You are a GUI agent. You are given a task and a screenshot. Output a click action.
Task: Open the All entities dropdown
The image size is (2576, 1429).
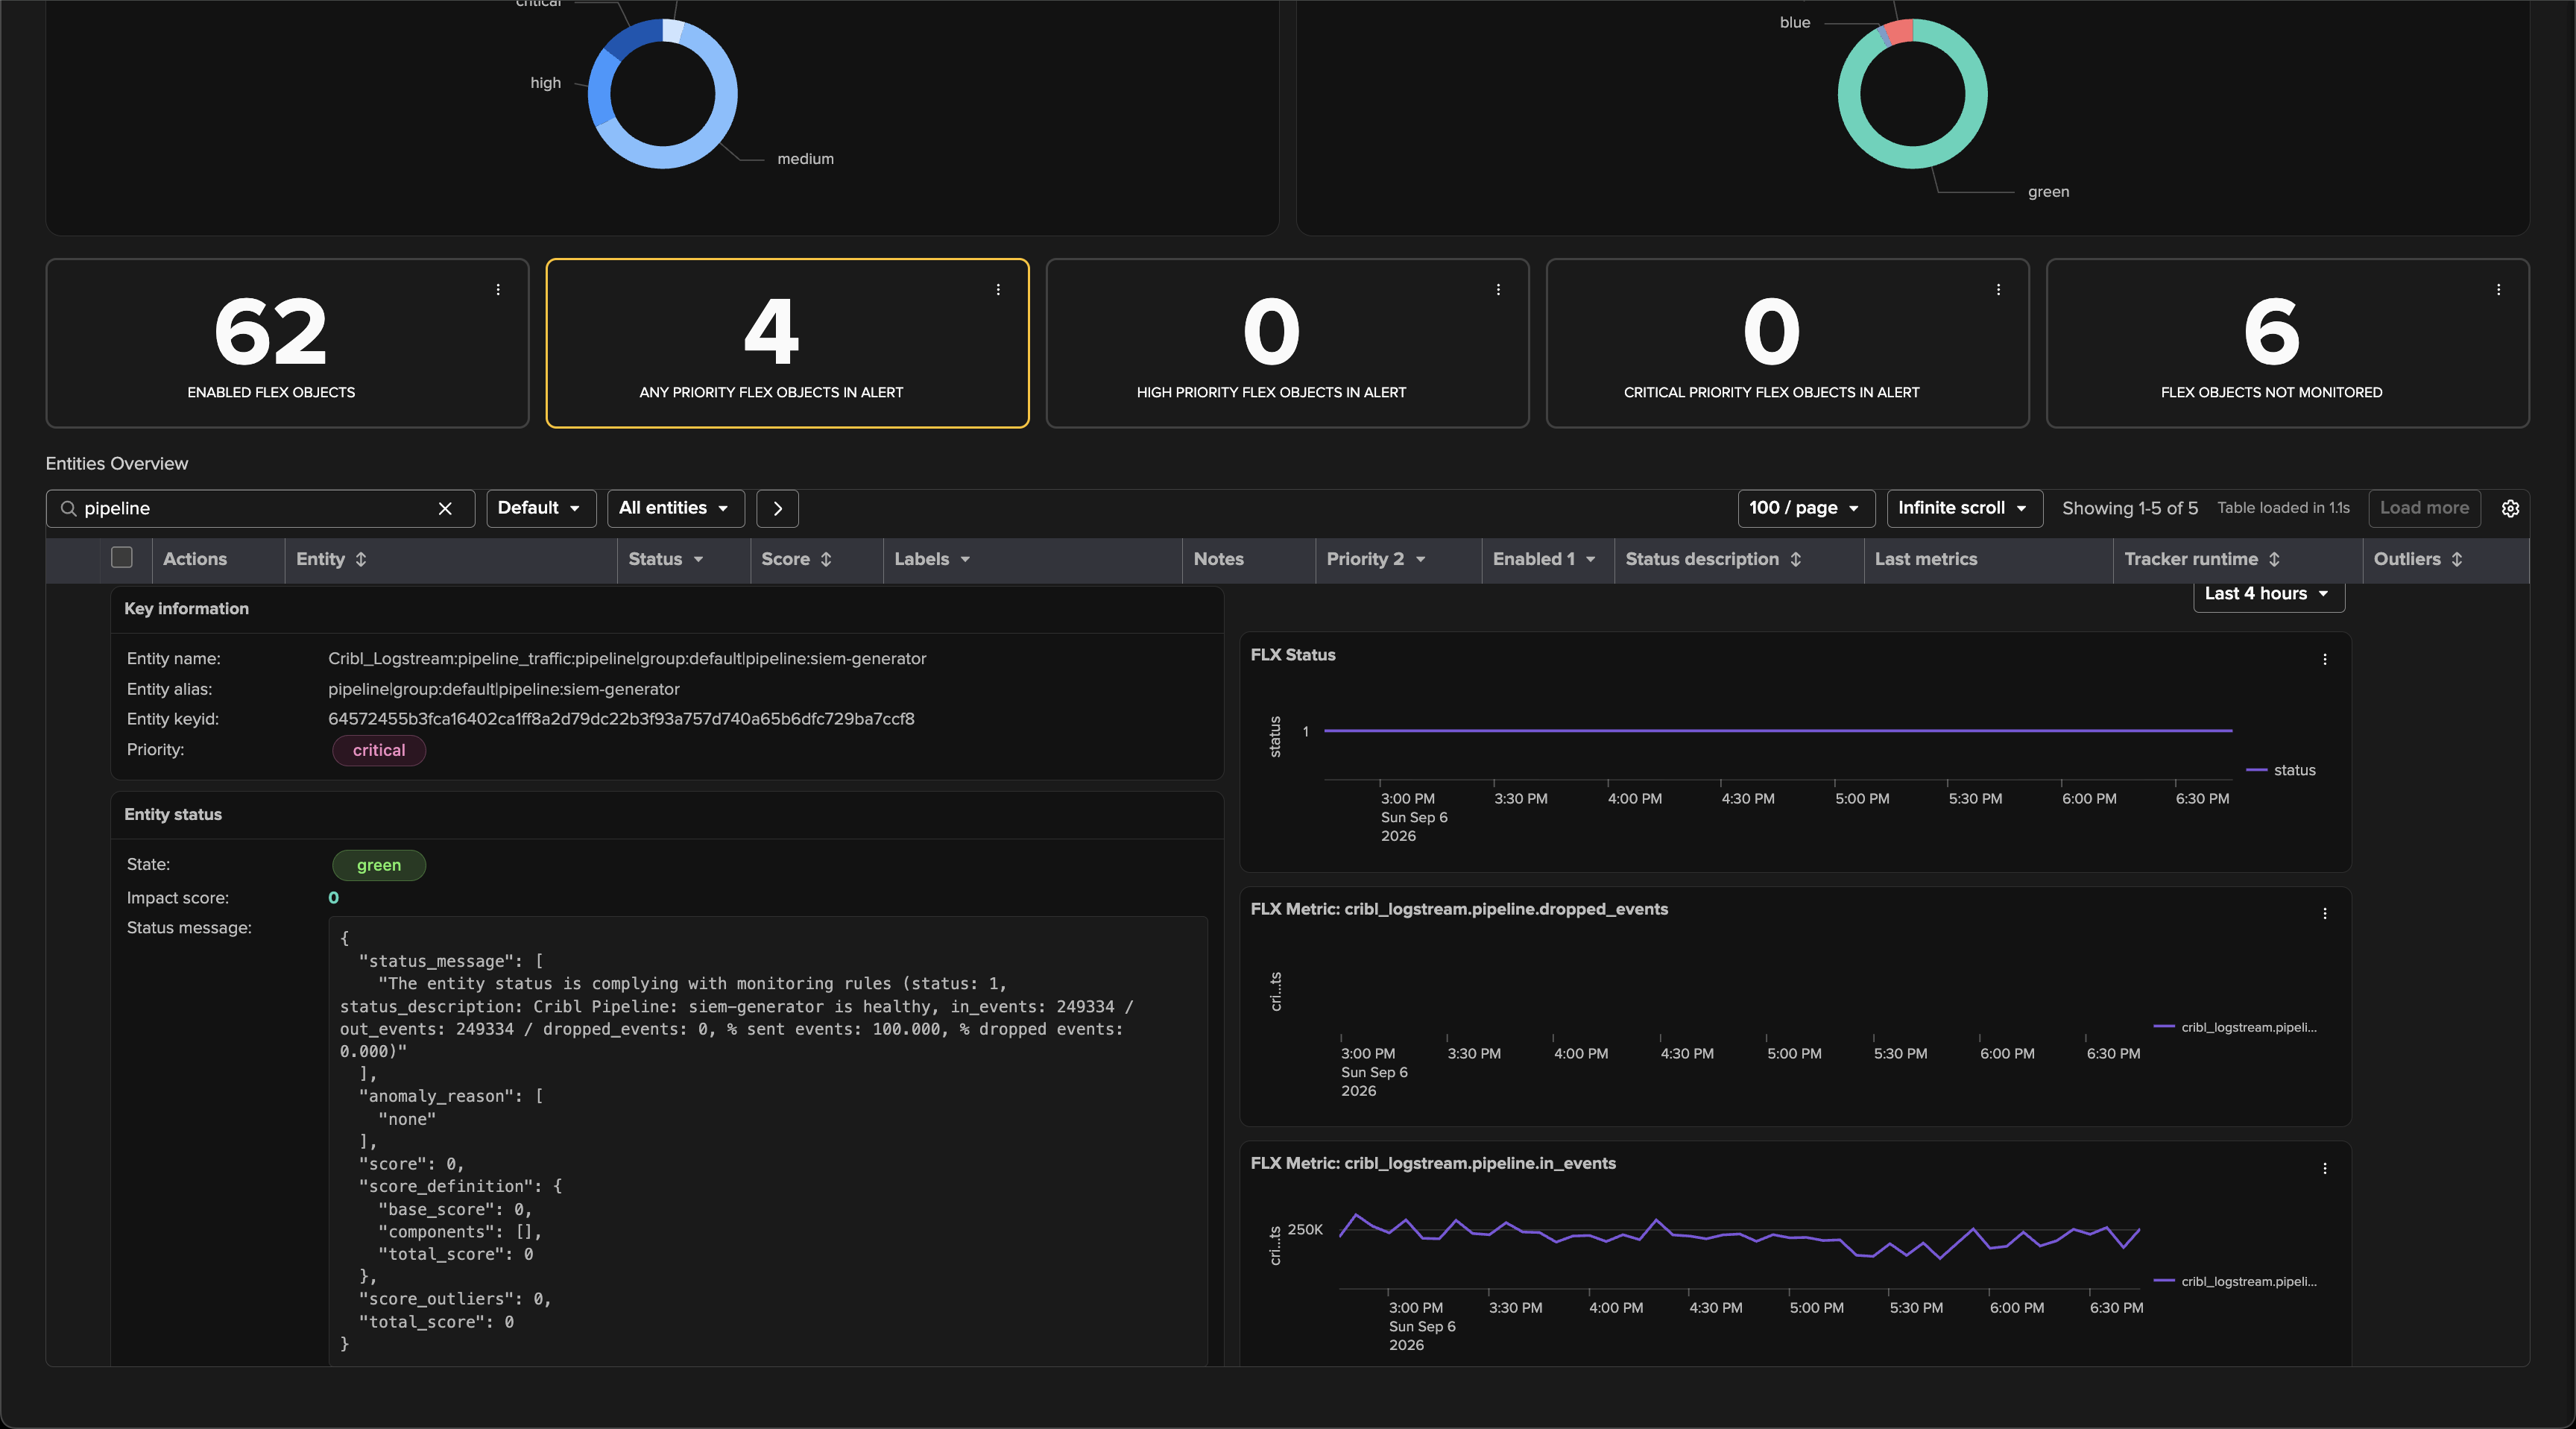[675, 509]
